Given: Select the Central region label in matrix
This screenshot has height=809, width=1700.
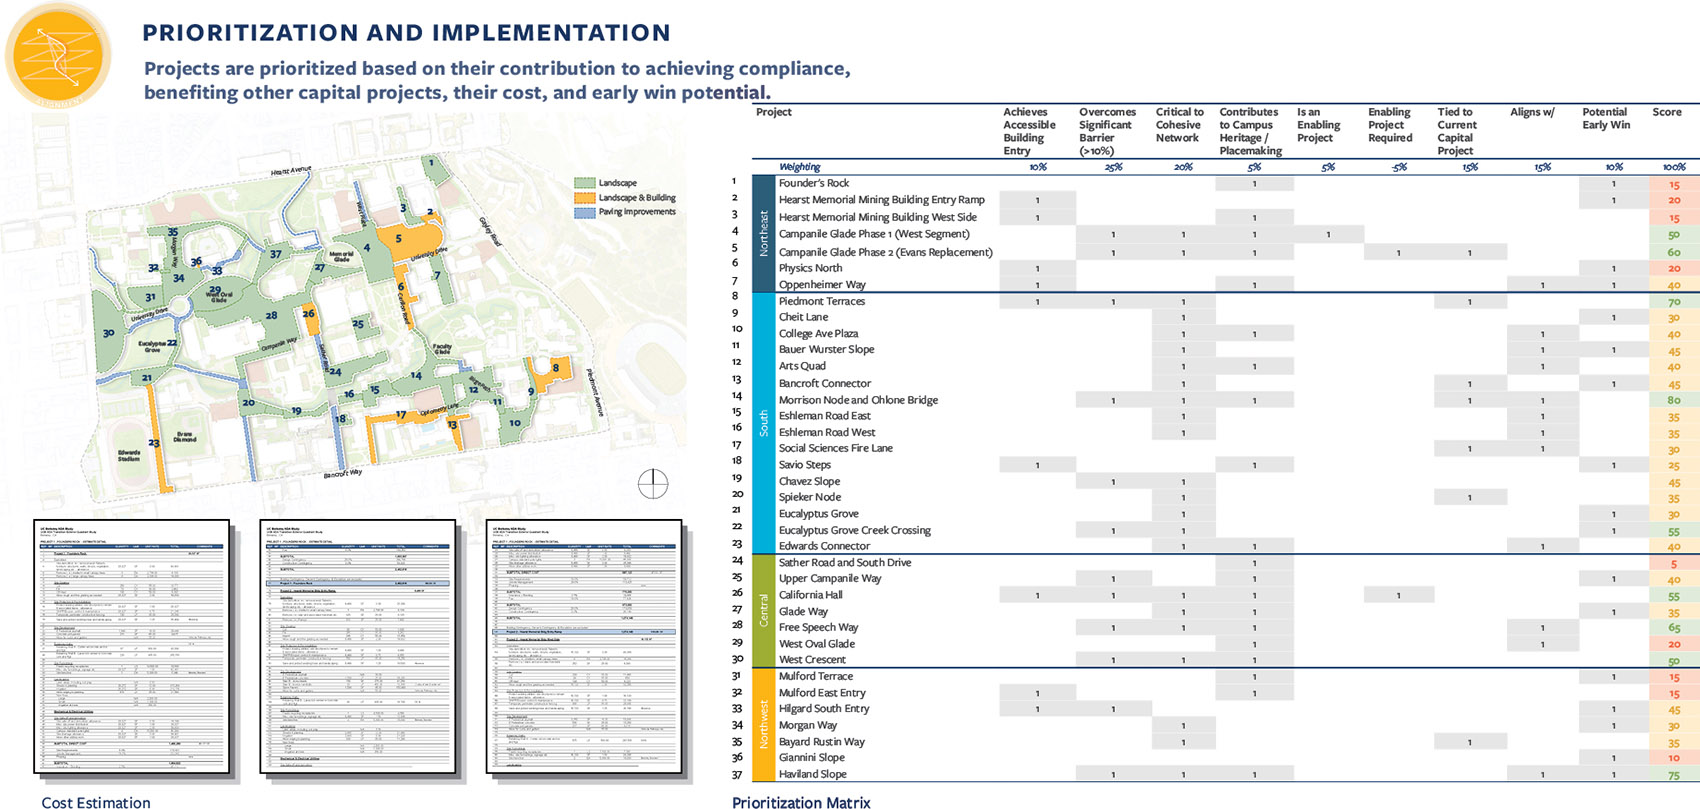Looking at the screenshot, I should 764,610.
